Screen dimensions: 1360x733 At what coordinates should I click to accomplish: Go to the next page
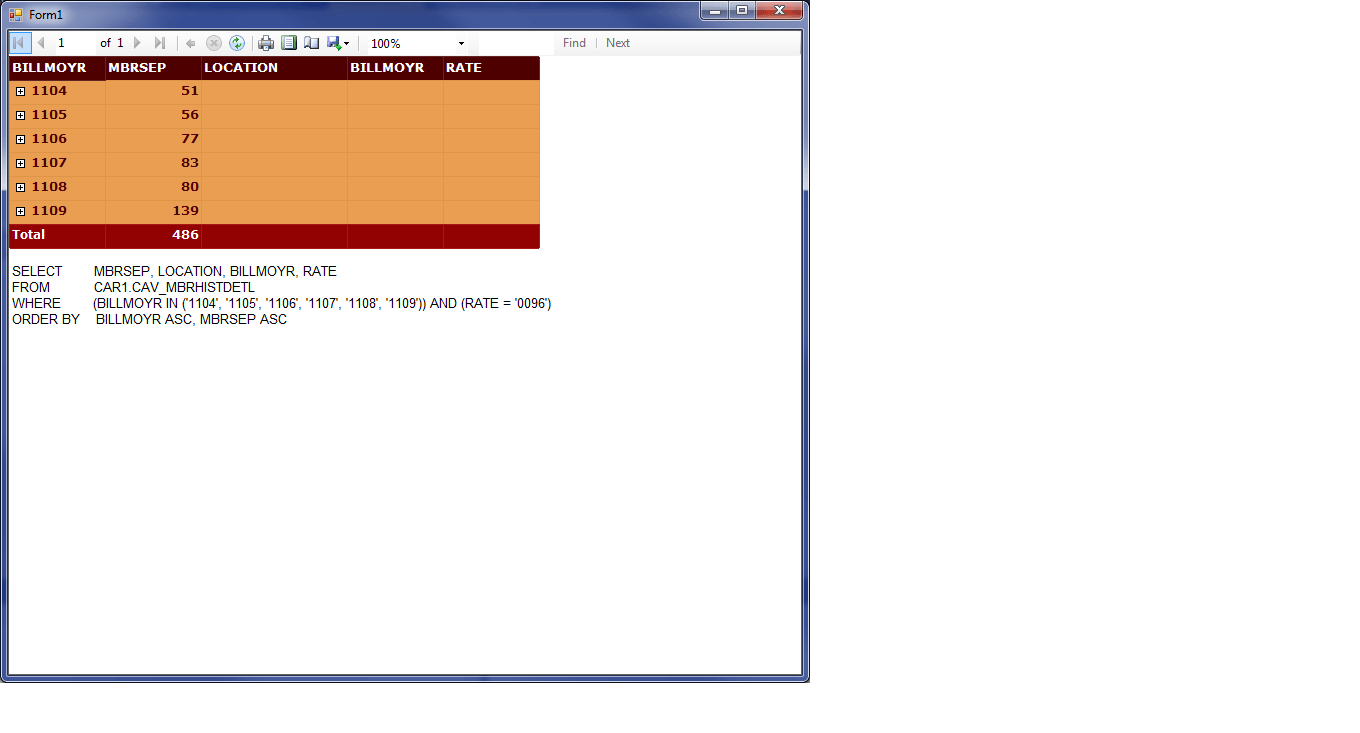point(137,43)
